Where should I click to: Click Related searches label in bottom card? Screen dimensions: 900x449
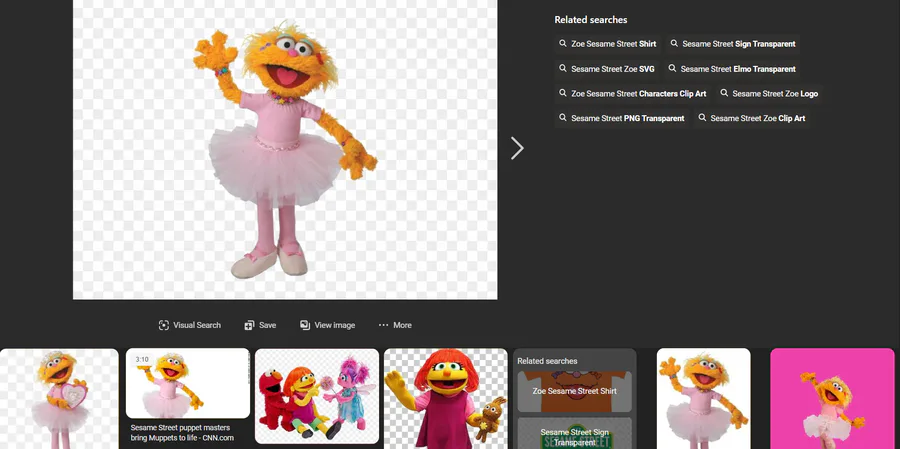pos(547,361)
